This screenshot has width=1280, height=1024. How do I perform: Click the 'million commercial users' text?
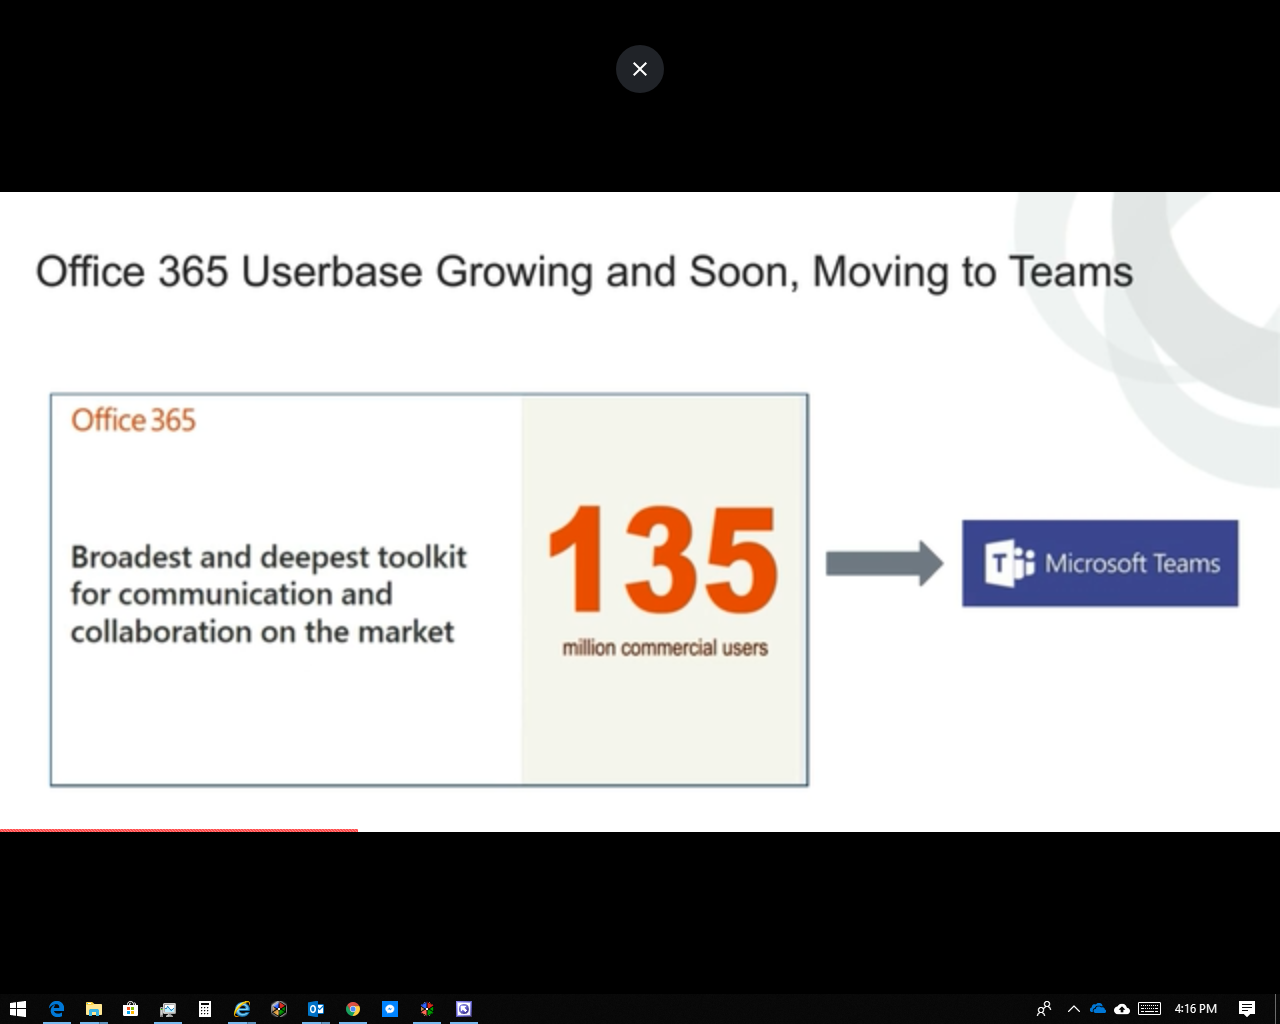click(x=665, y=648)
